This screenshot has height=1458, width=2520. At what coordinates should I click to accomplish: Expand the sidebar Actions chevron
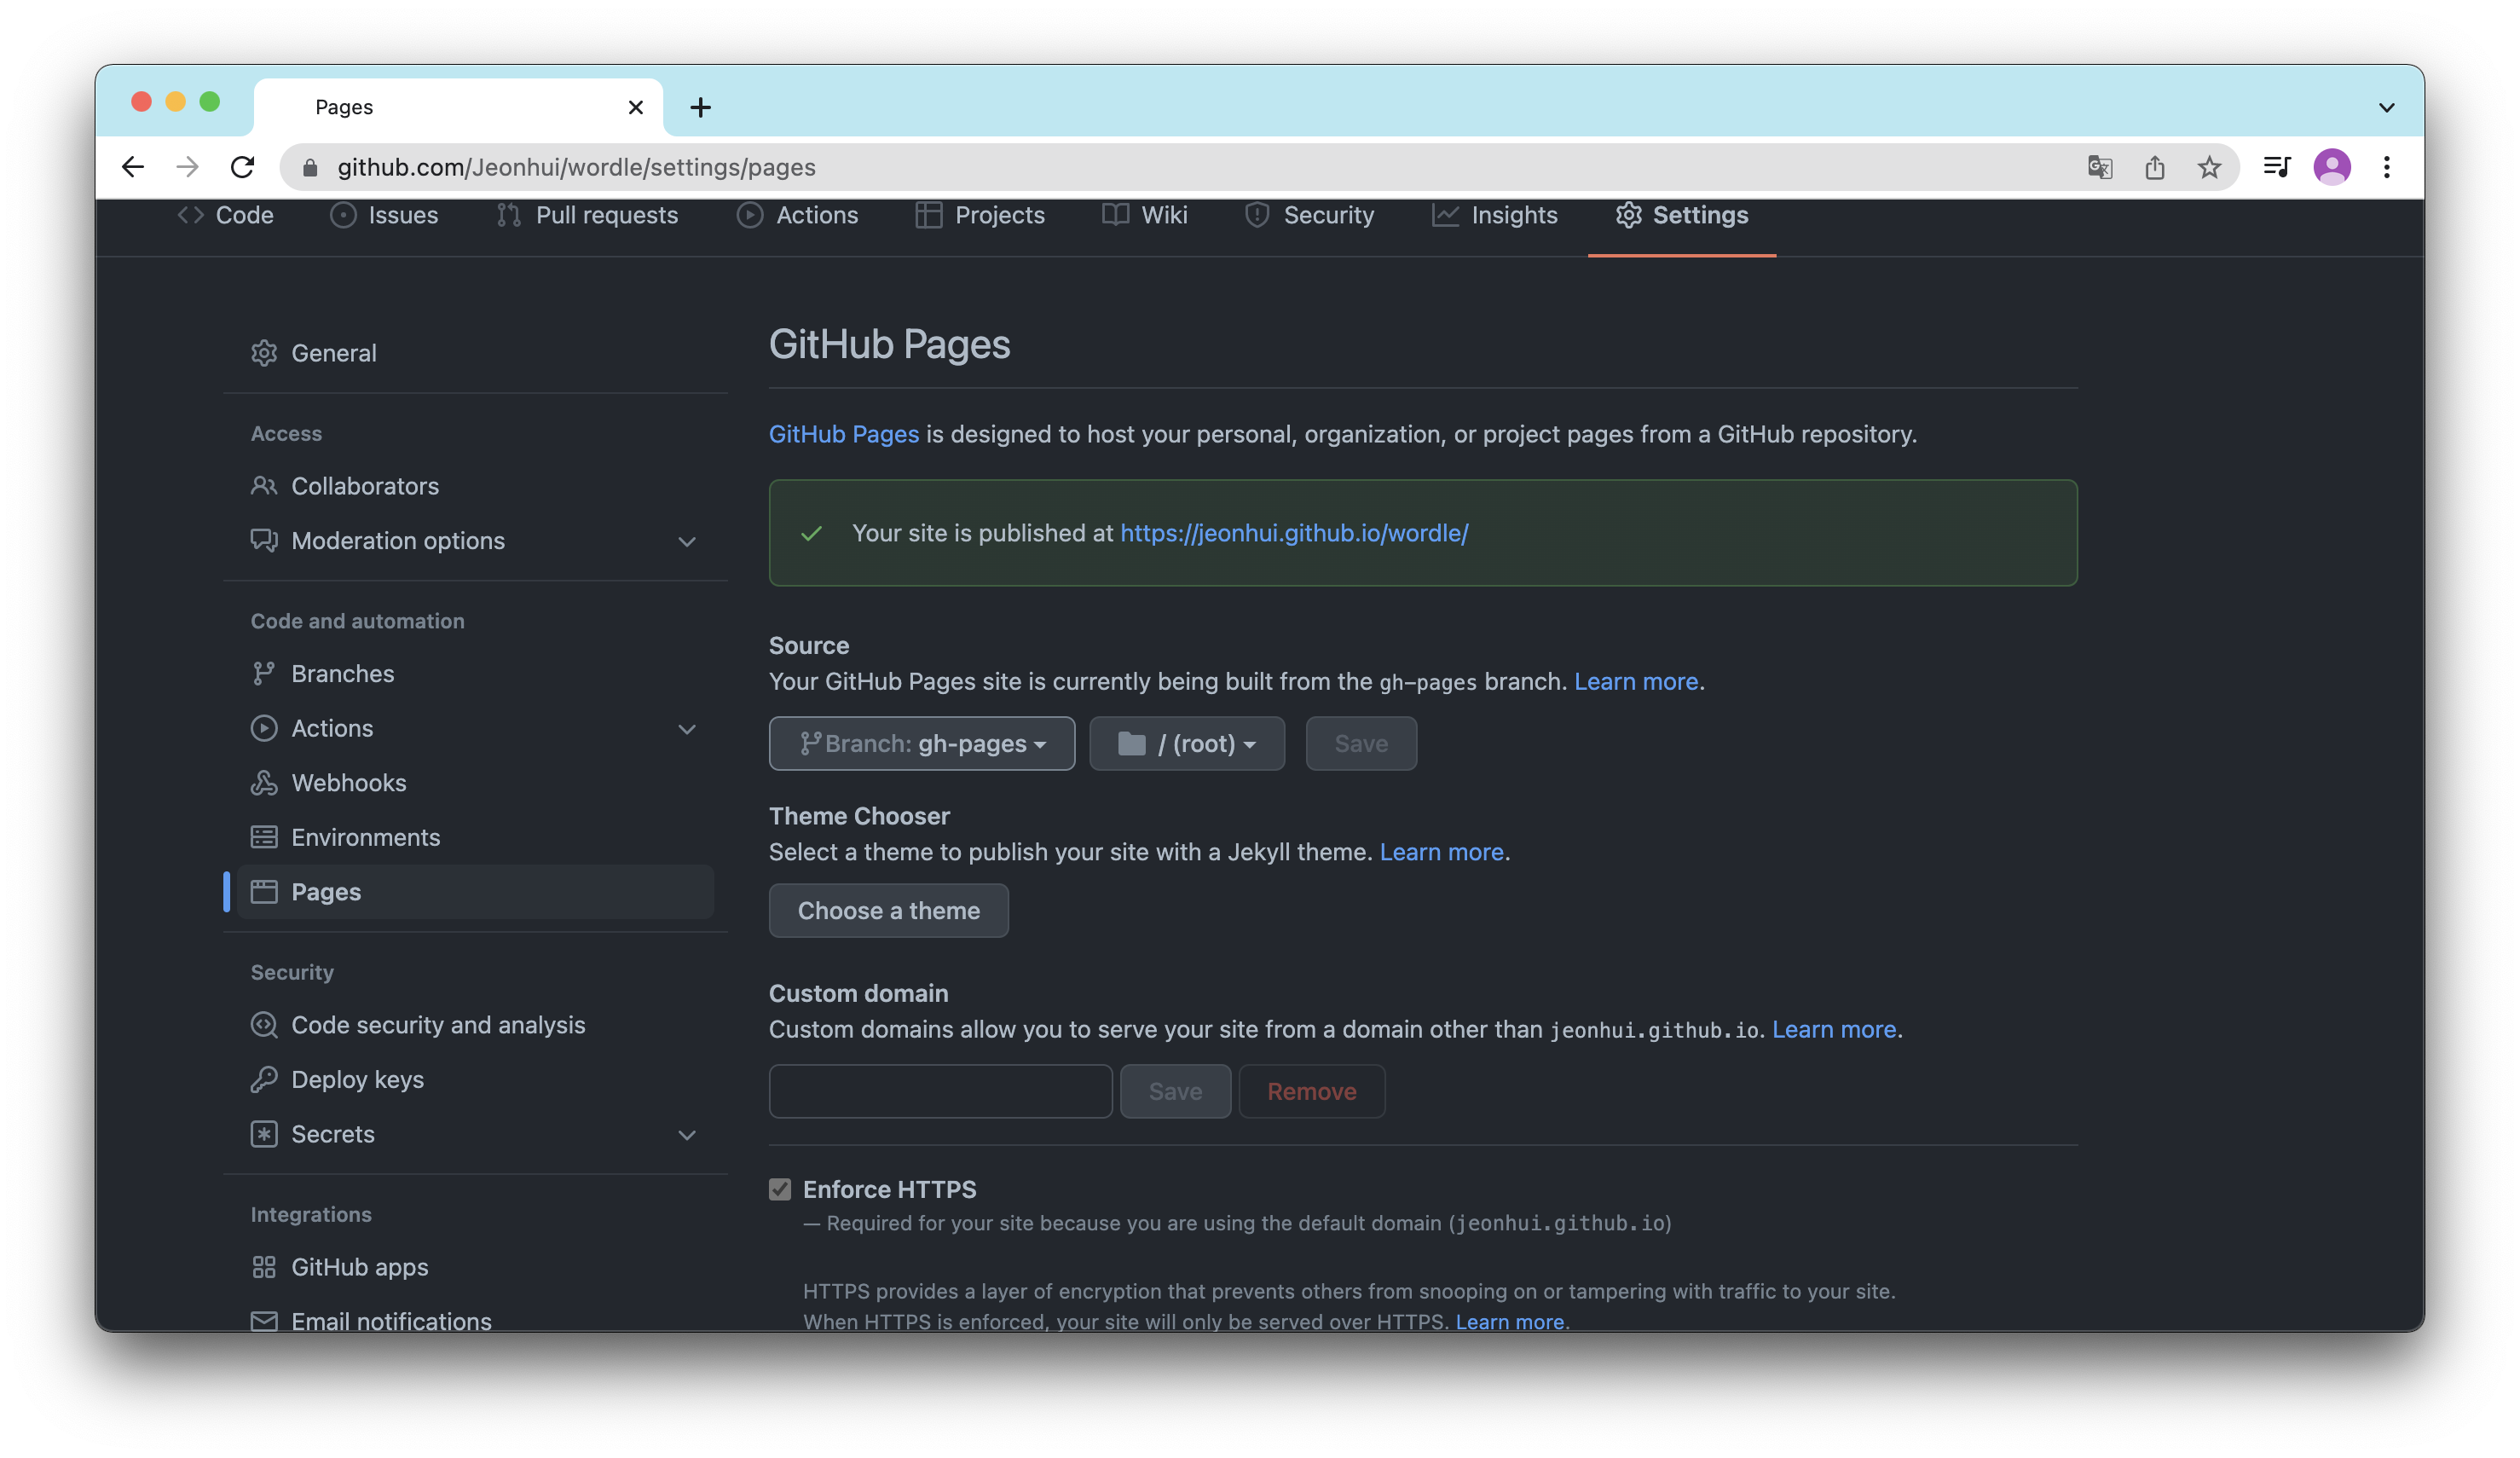pos(687,729)
